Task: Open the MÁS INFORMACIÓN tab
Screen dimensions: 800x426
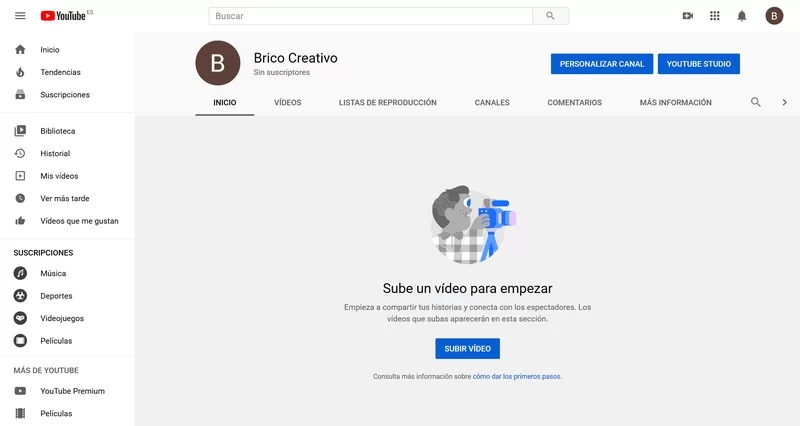Action: point(676,102)
